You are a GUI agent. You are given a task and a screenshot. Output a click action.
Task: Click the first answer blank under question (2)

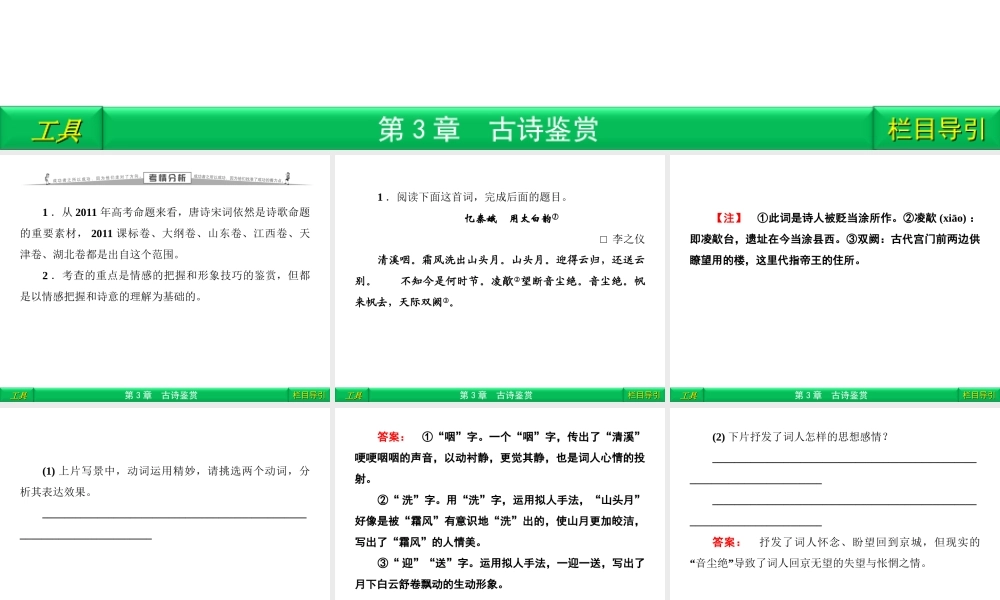(844, 462)
